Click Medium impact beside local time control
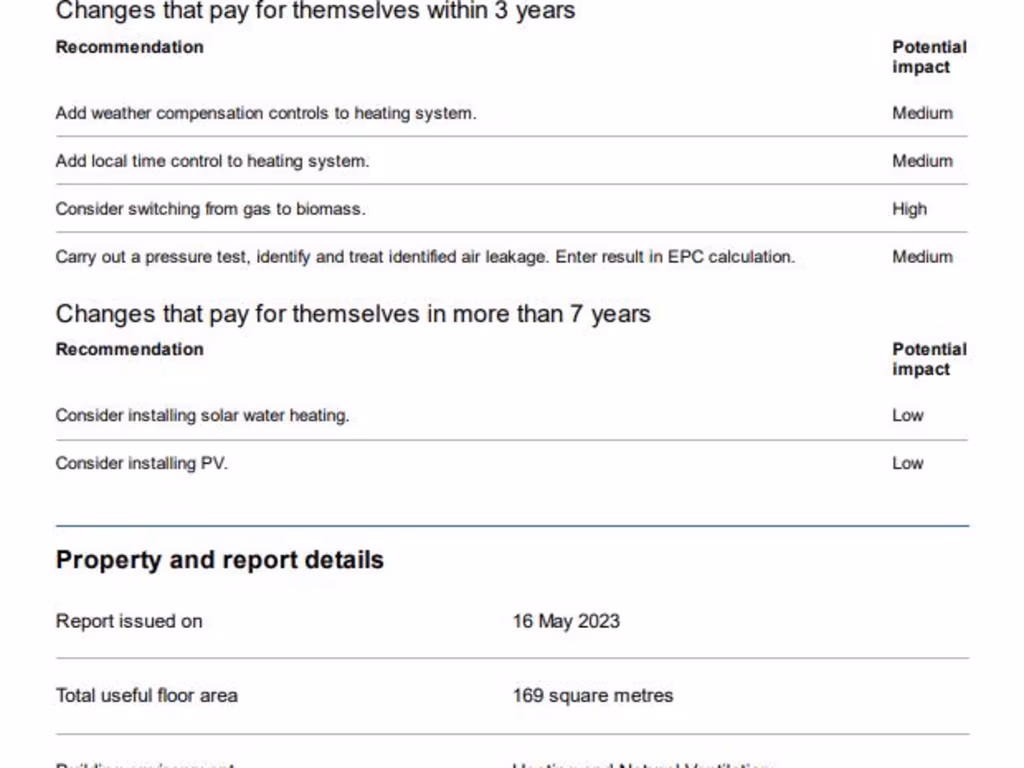1024x768 pixels. (922, 161)
